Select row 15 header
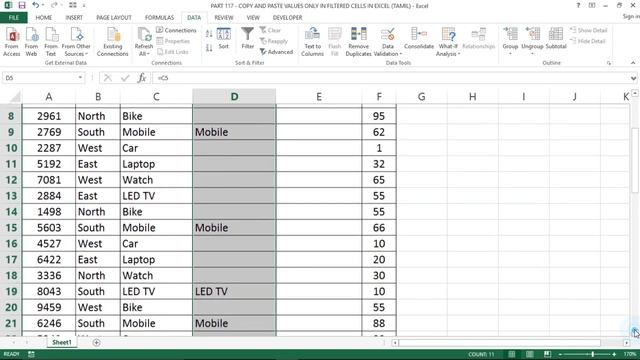 (11, 228)
